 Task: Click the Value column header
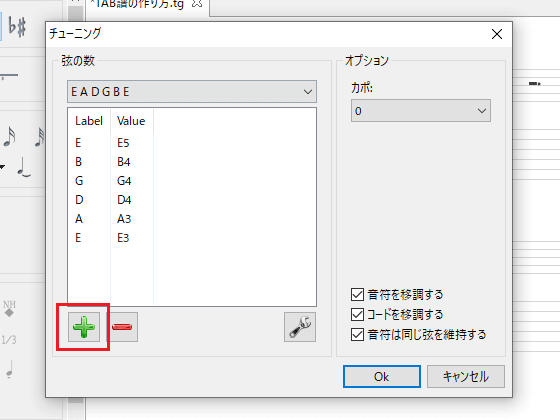pyautogui.click(x=131, y=121)
